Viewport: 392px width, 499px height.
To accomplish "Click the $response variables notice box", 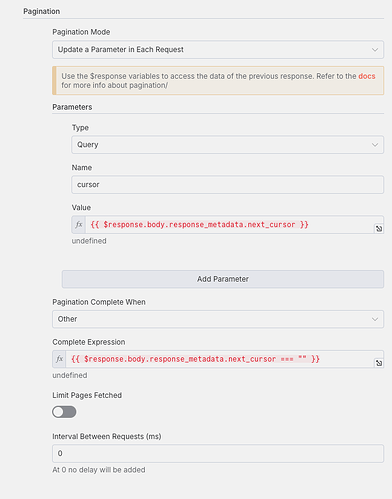I will pyautogui.click(x=218, y=81).
